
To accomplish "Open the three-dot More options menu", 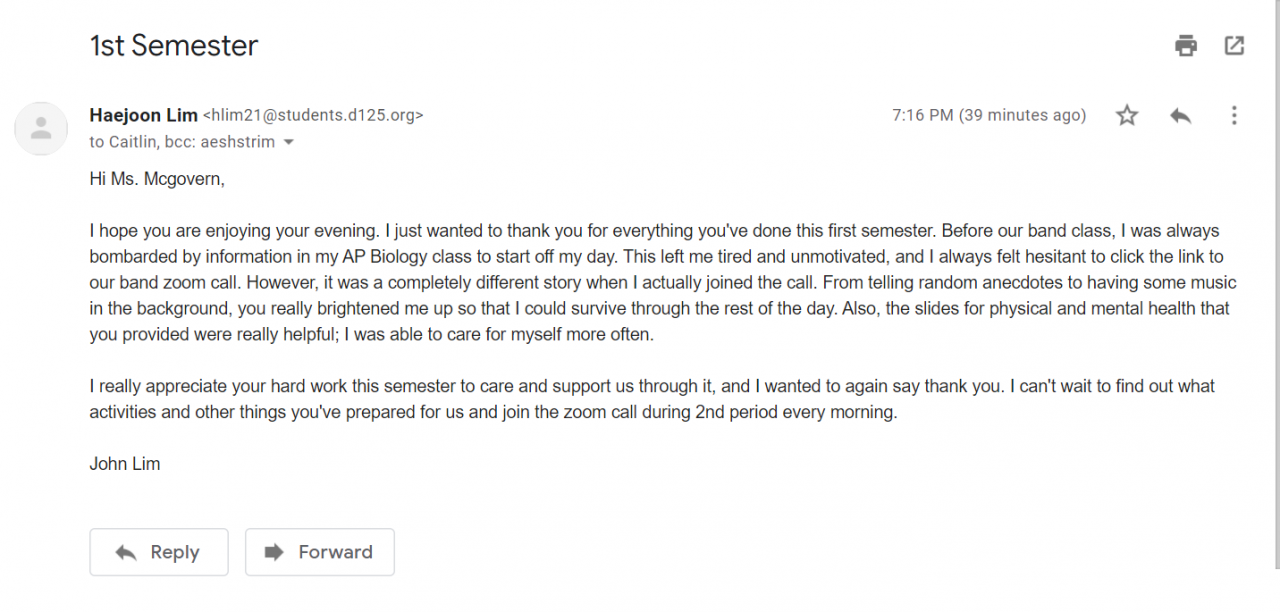I will point(1234,116).
